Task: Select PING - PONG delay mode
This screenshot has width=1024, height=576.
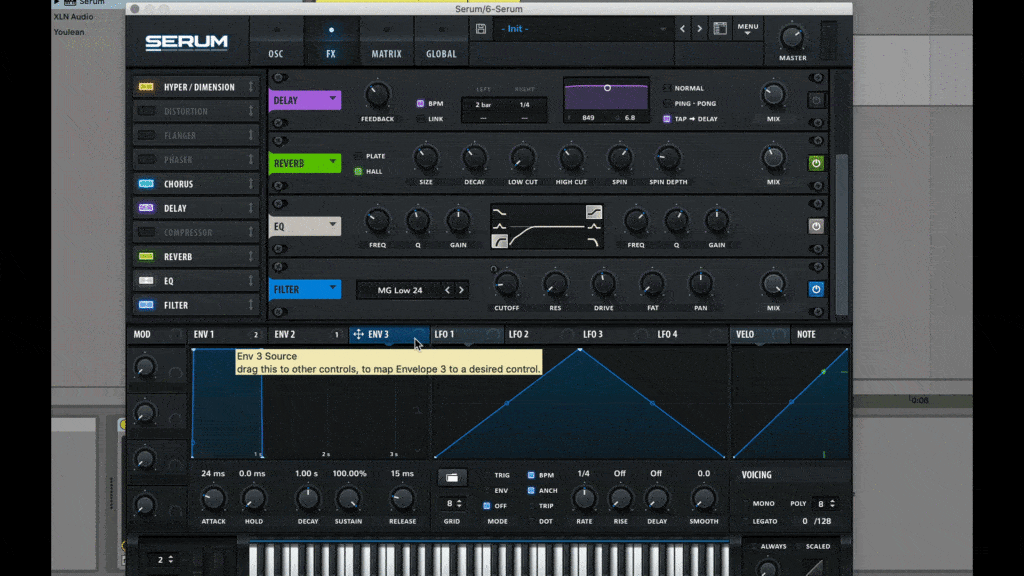Action: (x=667, y=103)
